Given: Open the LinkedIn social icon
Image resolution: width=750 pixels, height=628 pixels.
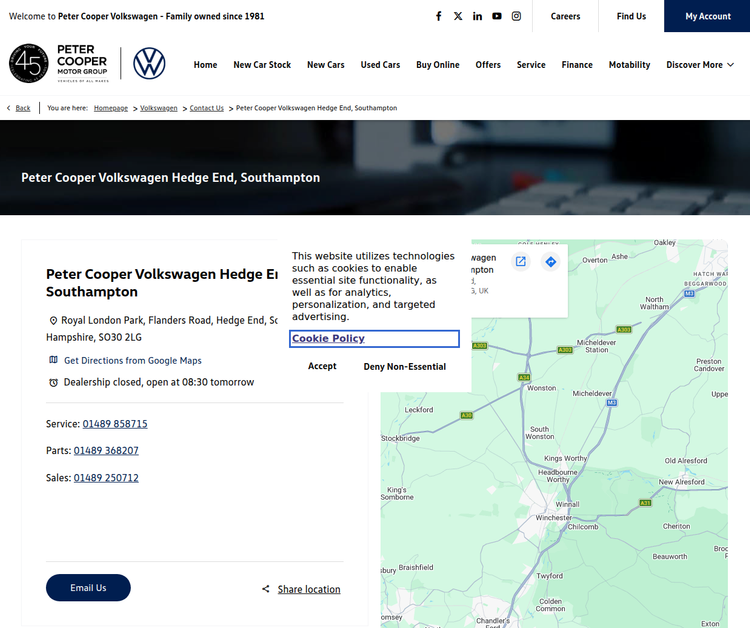Looking at the screenshot, I should 477,16.
